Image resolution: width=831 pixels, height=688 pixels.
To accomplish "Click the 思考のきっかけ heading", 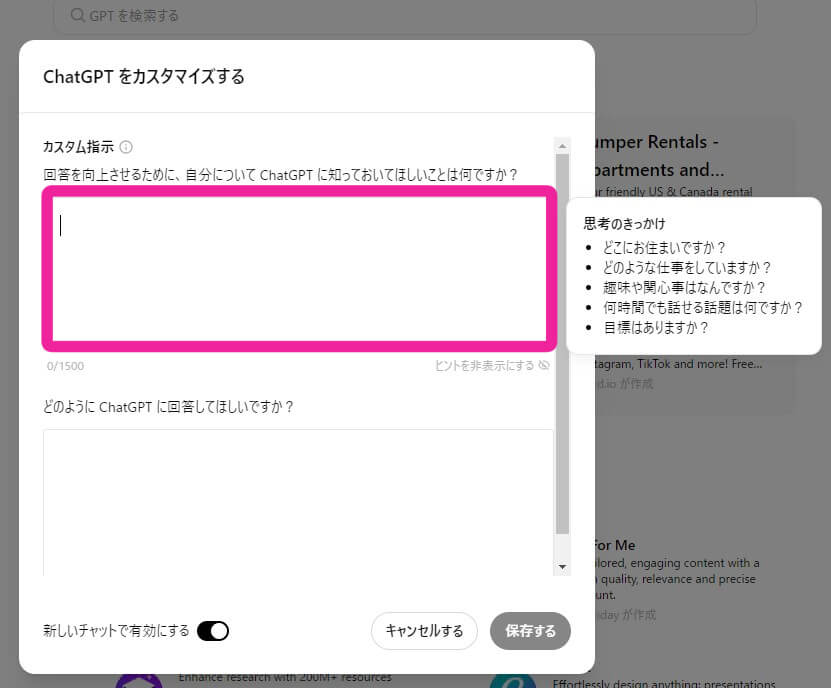I will click(624, 224).
